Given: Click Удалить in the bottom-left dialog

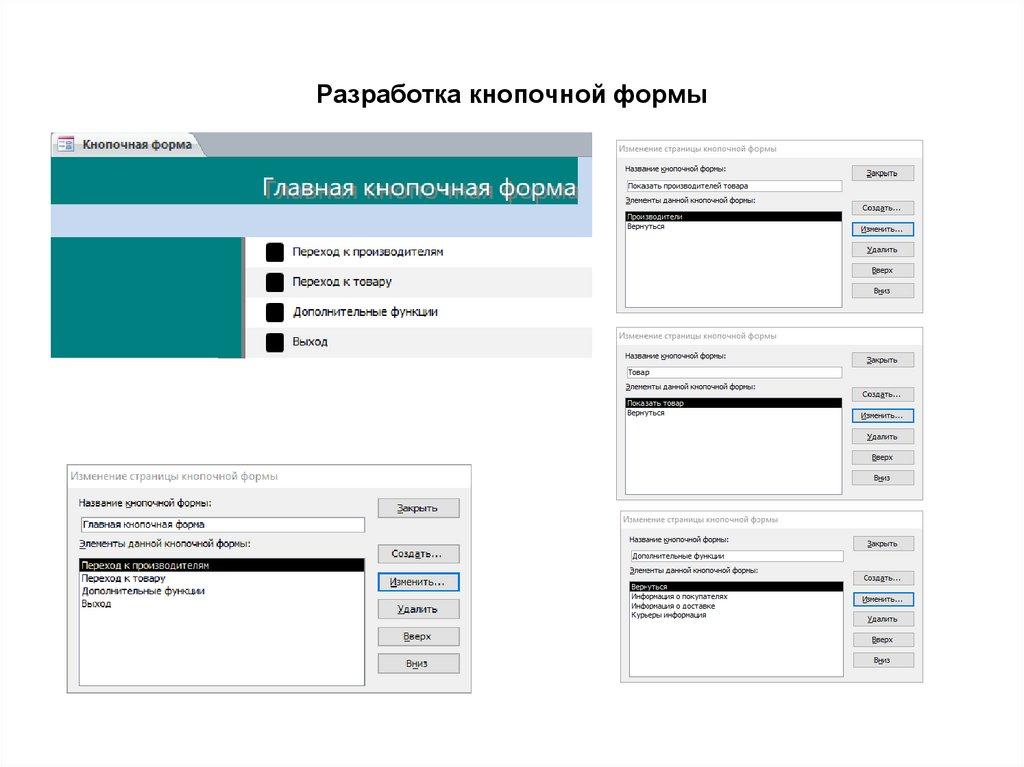Looking at the screenshot, I should pos(418,608).
